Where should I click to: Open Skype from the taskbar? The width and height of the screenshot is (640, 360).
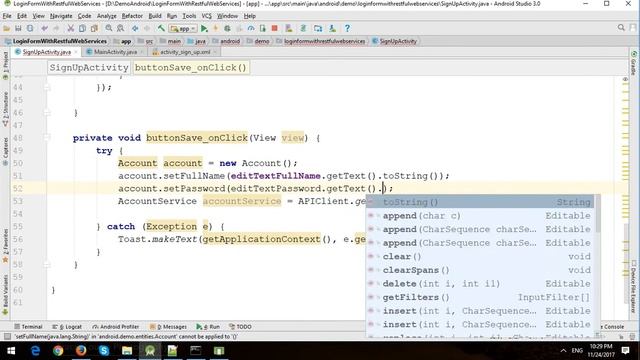[104, 351]
